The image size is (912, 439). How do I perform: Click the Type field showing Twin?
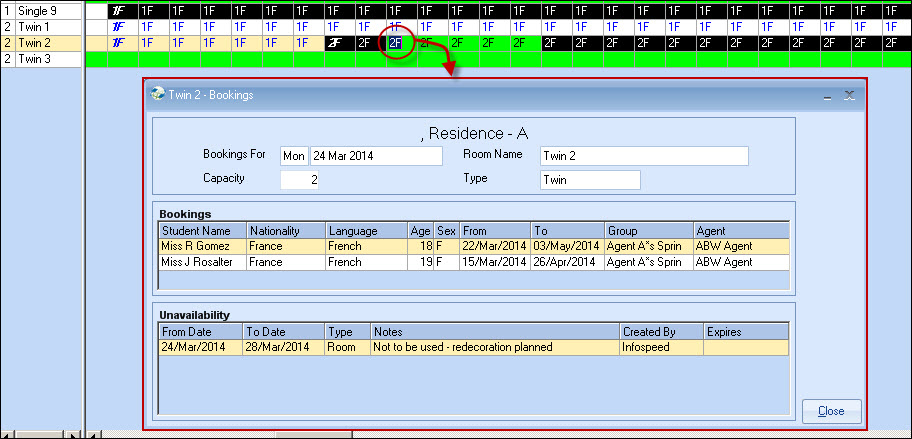coord(589,180)
